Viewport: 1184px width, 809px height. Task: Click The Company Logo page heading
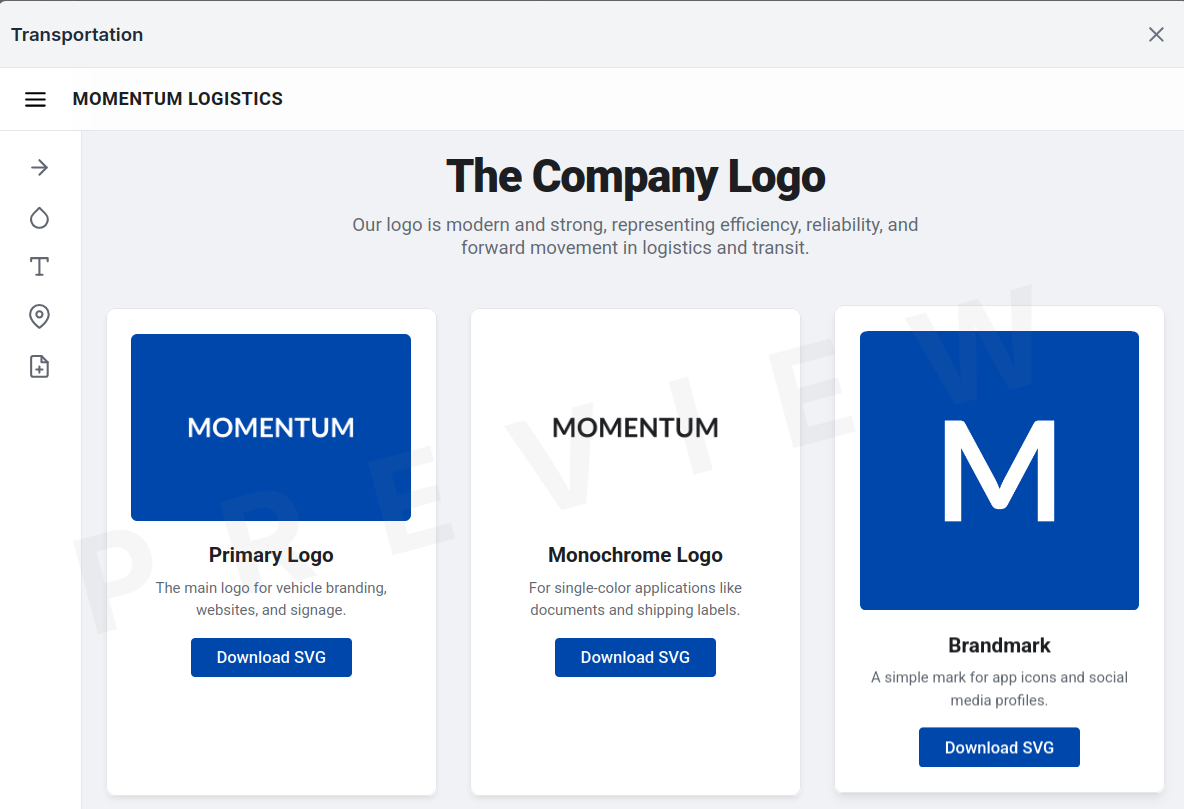click(635, 177)
